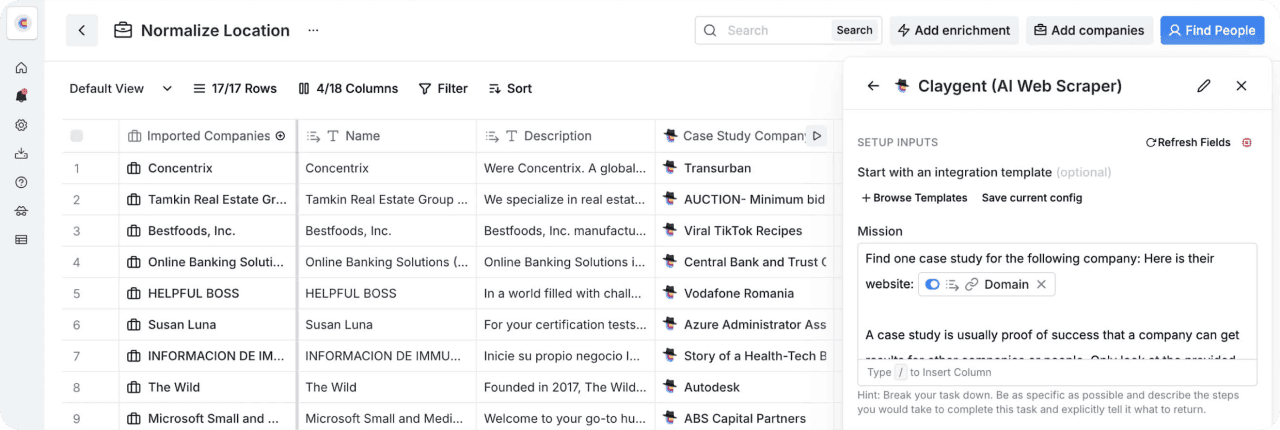1280x430 pixels.
Task: Check the select-all rows checkbox
Action: click(77, 136)
